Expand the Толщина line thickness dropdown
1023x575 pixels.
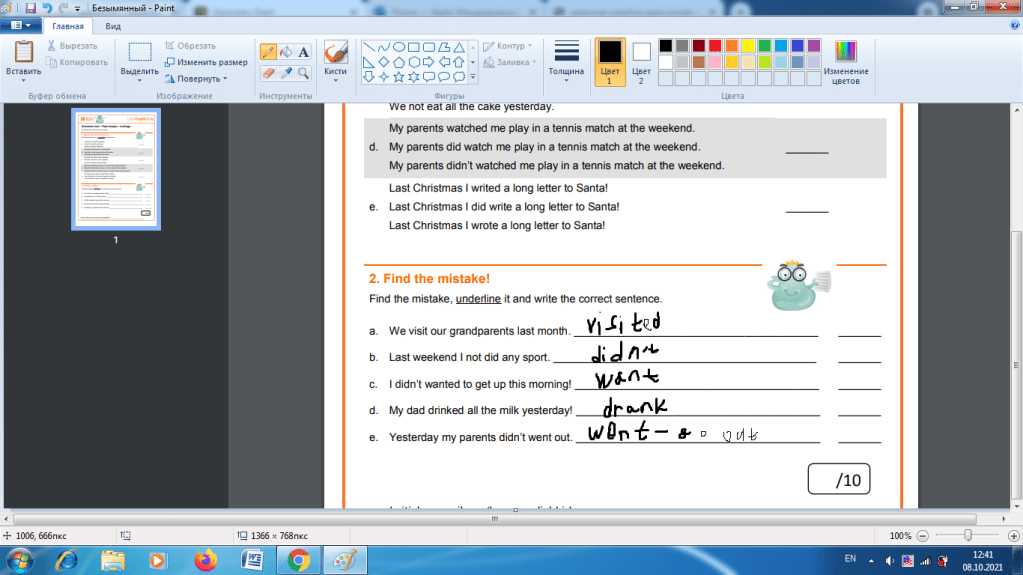(566, 61)
